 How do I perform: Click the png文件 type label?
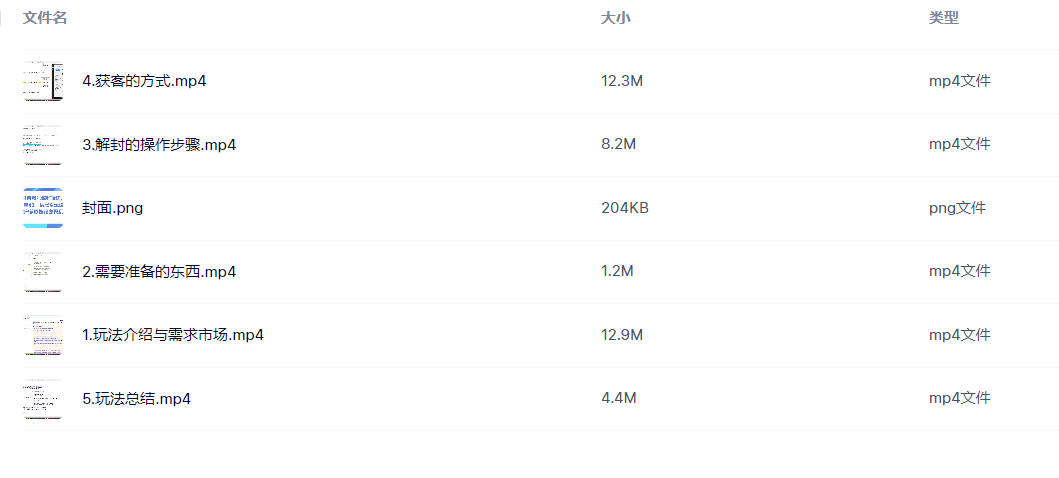(957, 208)
